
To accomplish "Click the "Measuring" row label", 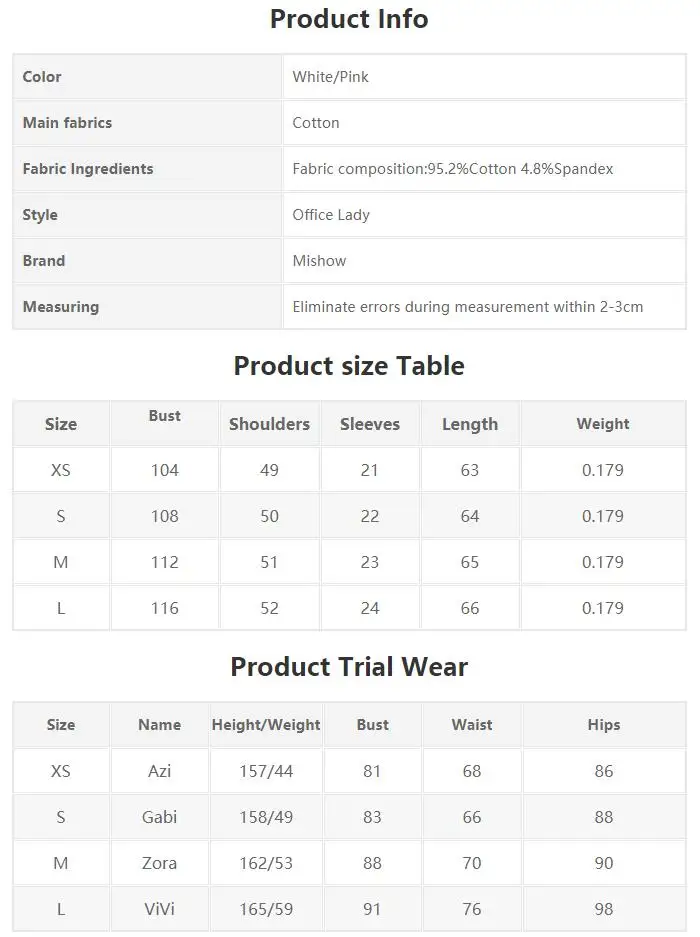I will pos(61,307).
